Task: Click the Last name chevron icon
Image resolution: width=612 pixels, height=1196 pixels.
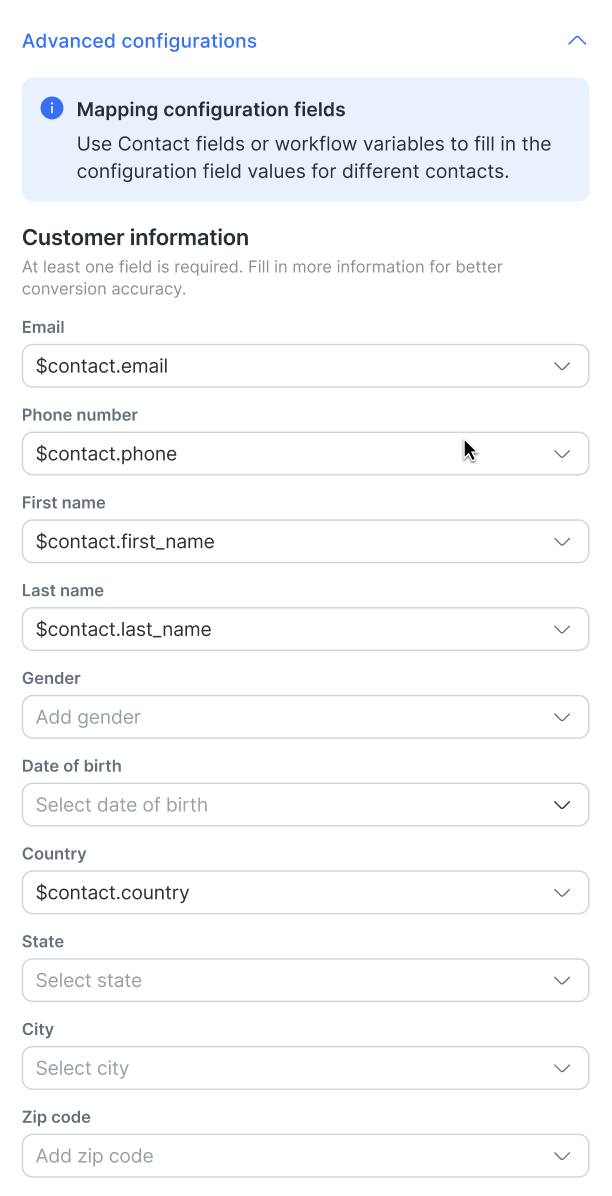Action: [562, 630]
